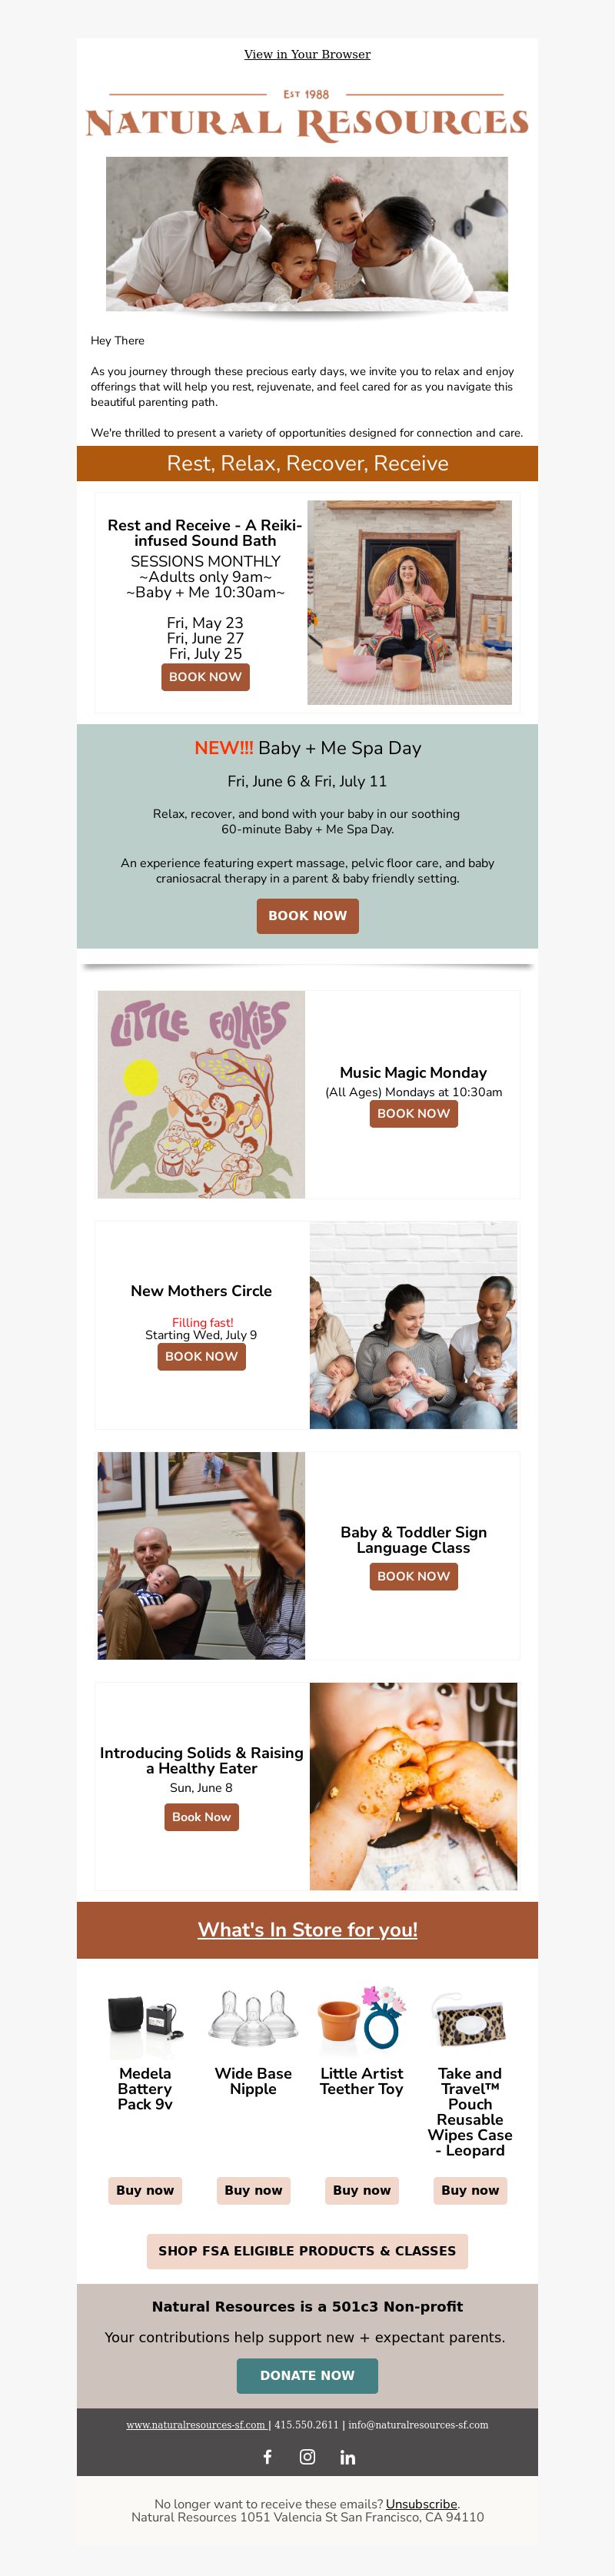Viewport: 615px width, 2576px height.
Task: Open the LinkedIn icon in footer
Action: (347, 2456)
